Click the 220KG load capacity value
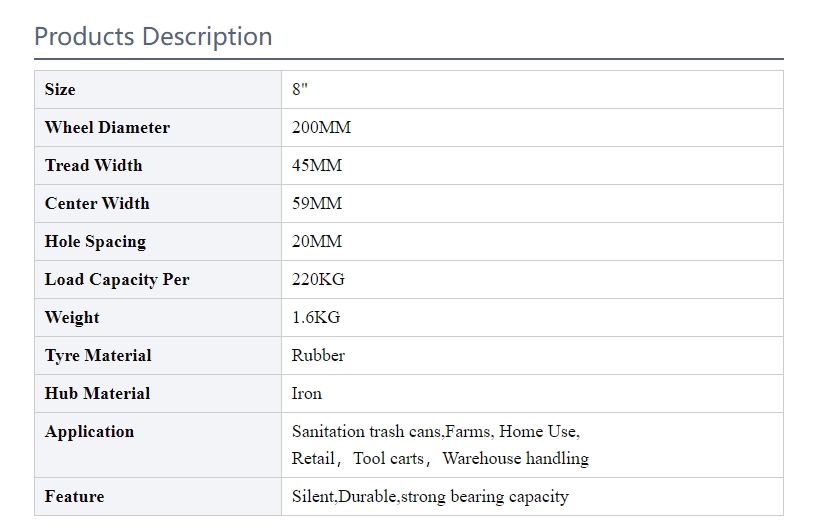The height and width of the screenshot is (529, 835). click(318, 279)
